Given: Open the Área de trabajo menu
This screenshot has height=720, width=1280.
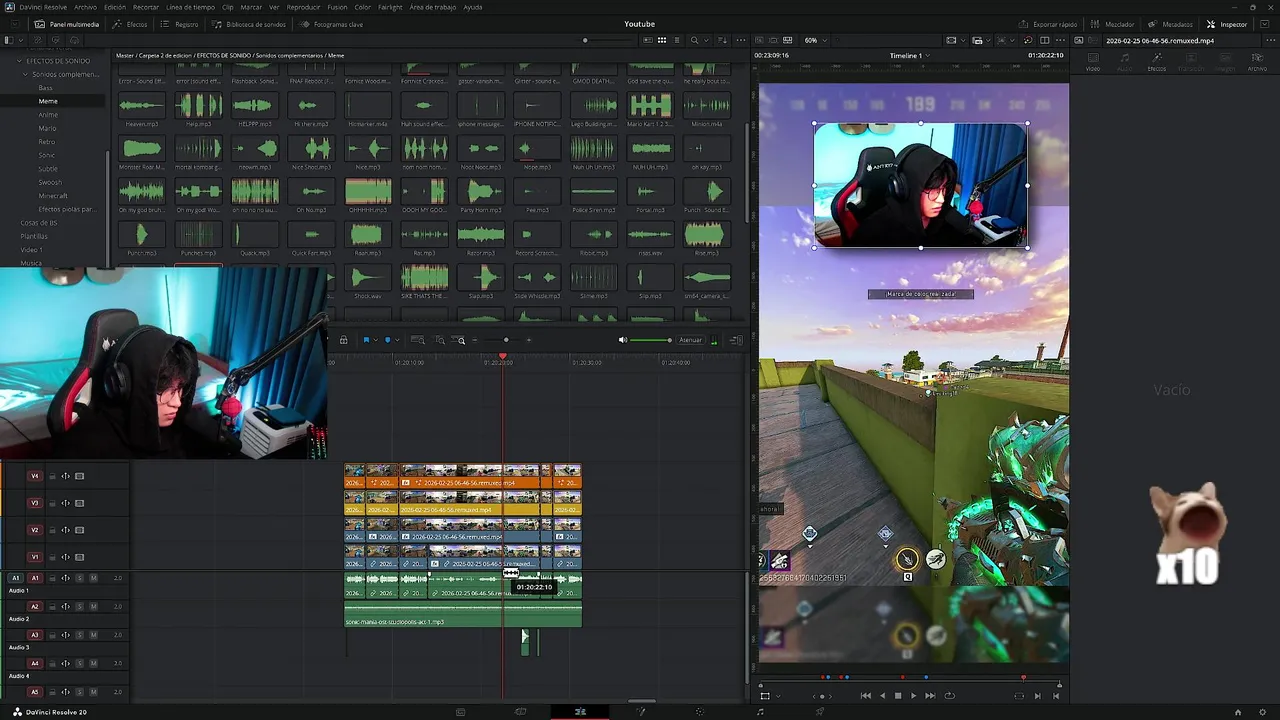Looking at the screenshot, I should click(433, 7).
